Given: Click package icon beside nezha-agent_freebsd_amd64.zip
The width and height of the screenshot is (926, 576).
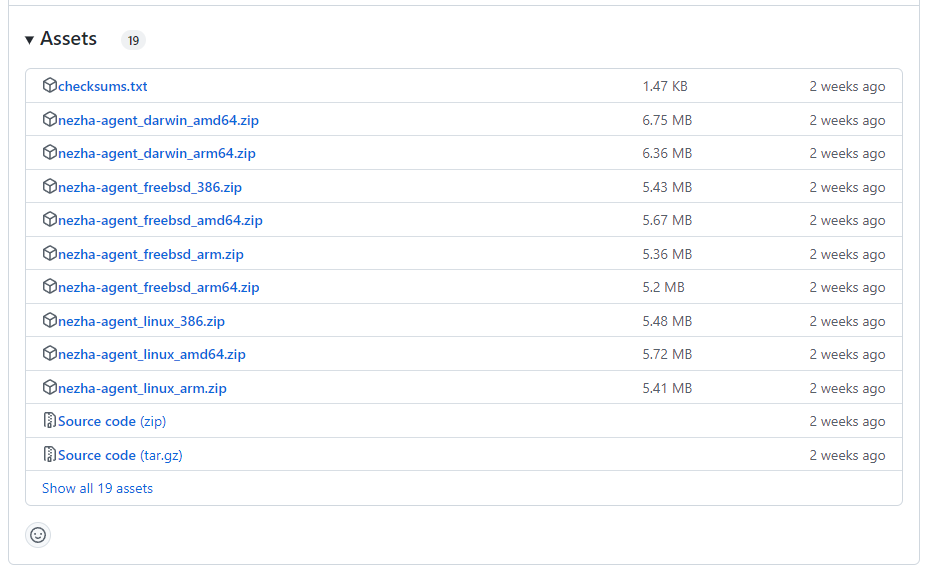Looking at the screenshot, I should point(50,219).
